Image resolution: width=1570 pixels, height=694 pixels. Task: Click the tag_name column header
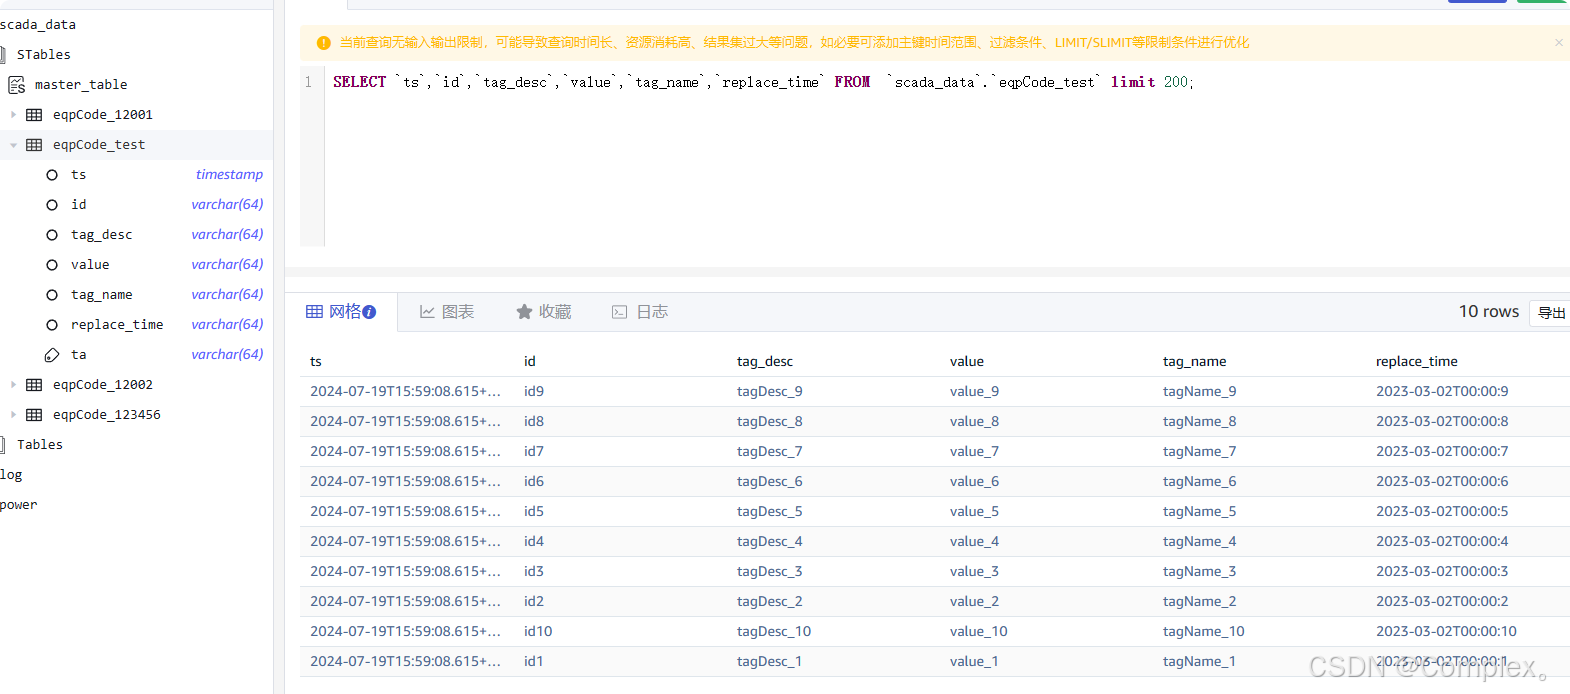[1194, 362]
